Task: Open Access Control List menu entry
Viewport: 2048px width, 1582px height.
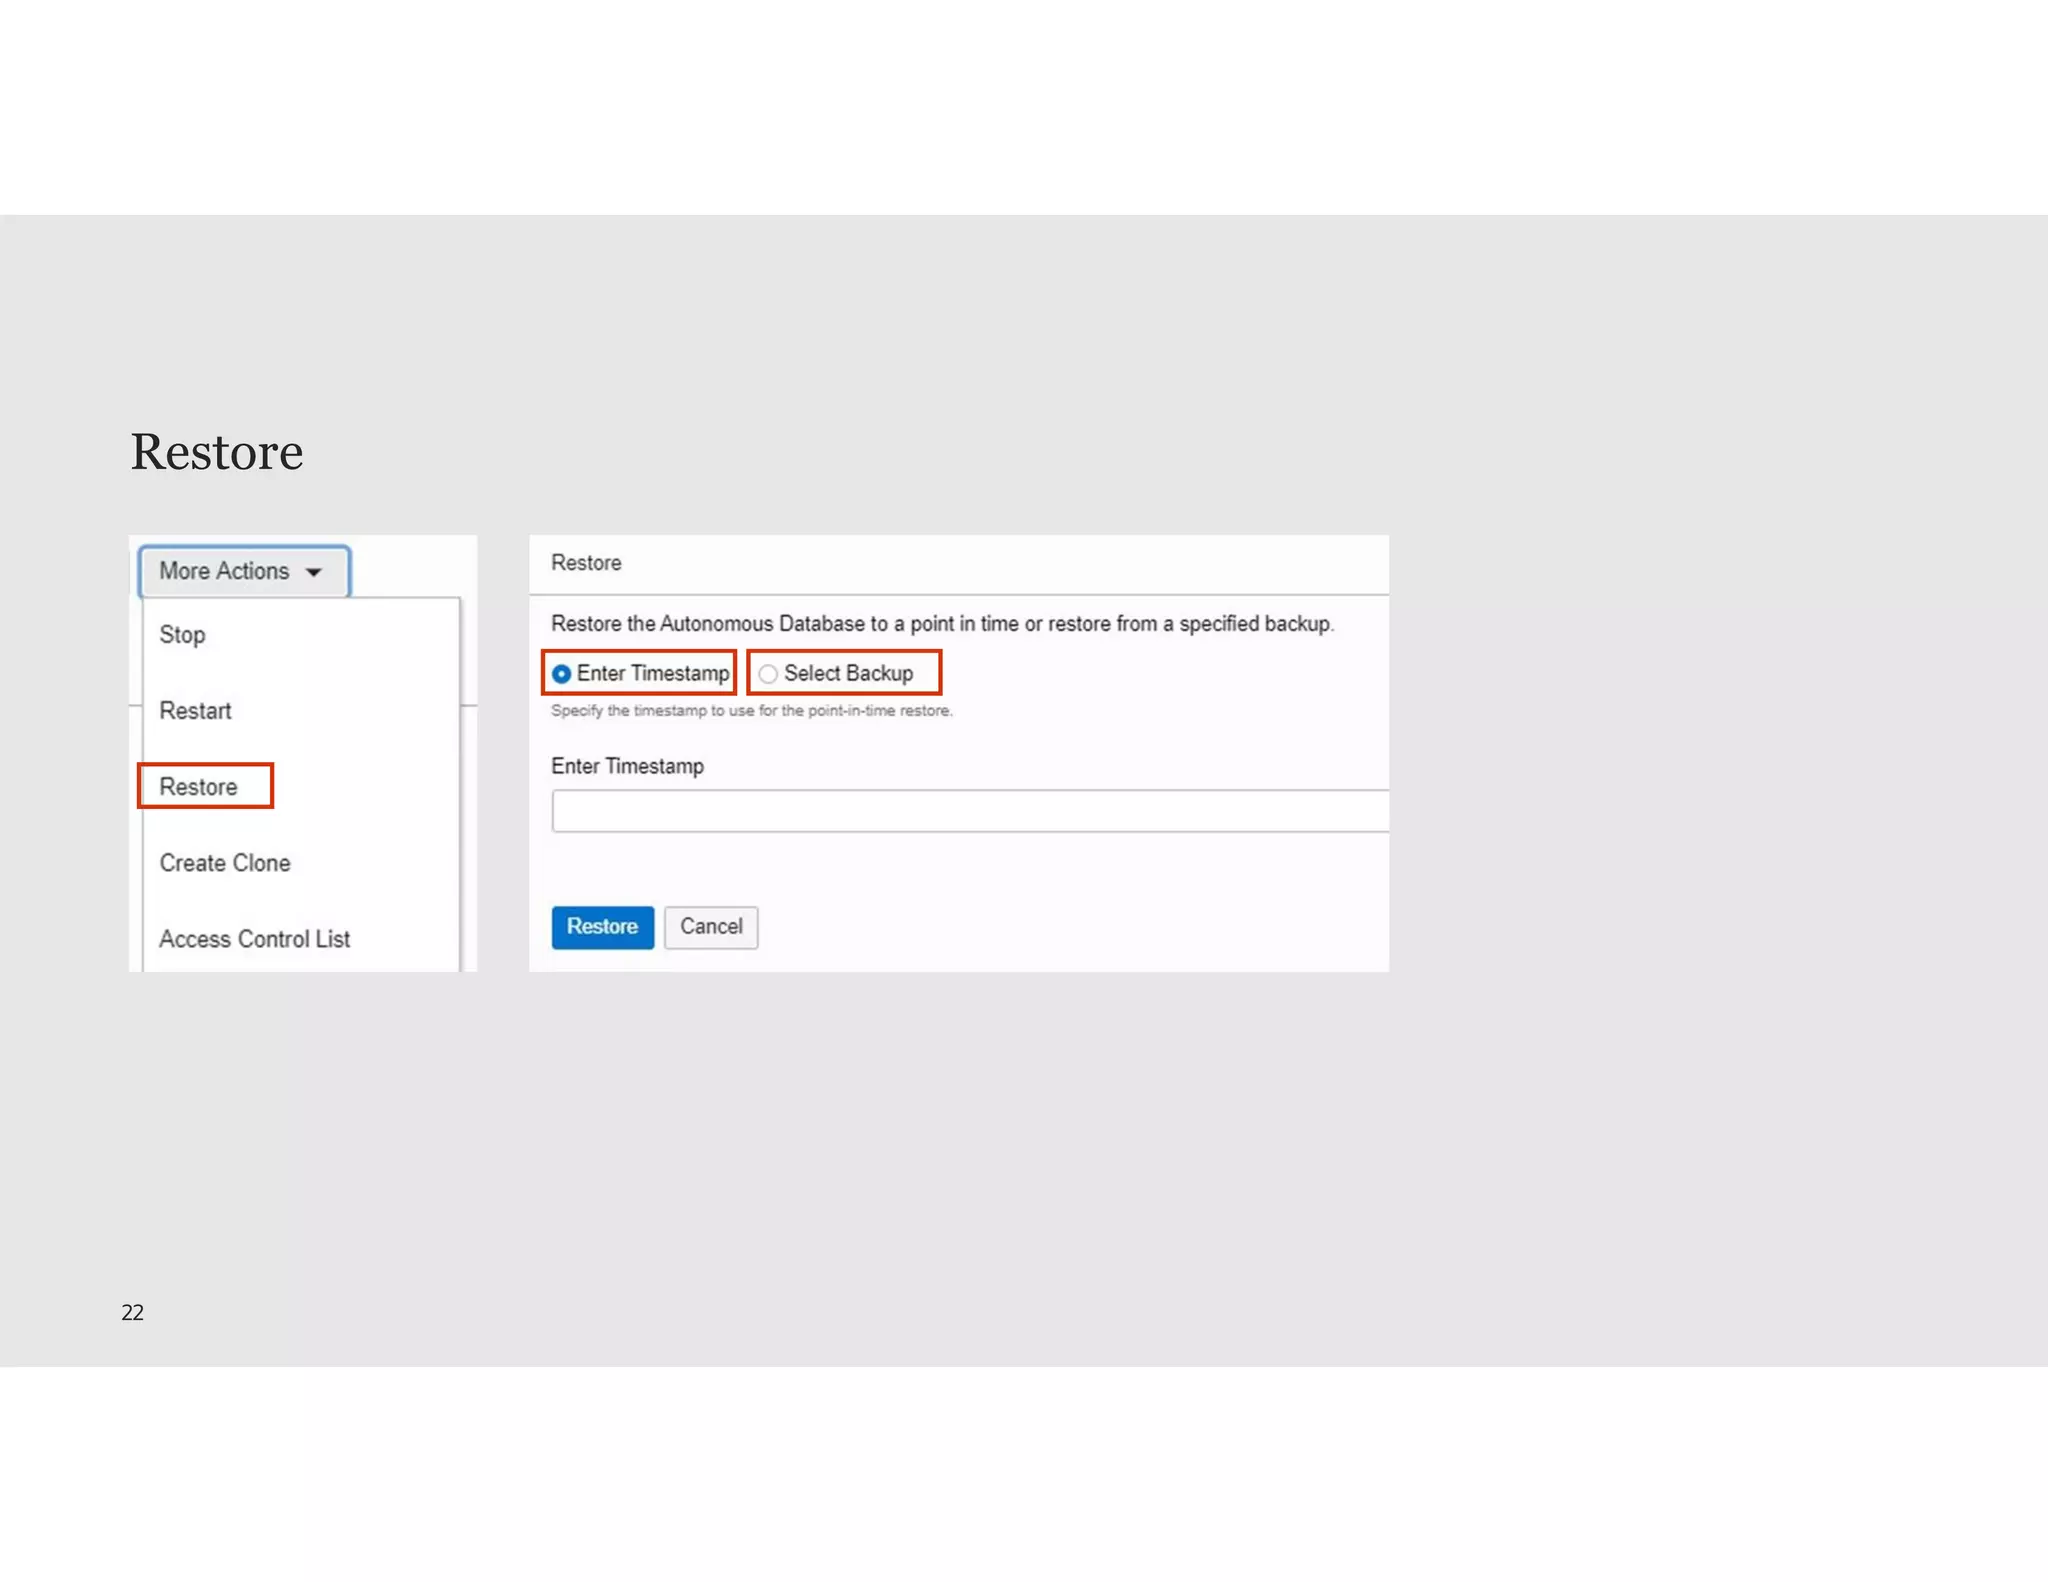Action: point(254,939)
